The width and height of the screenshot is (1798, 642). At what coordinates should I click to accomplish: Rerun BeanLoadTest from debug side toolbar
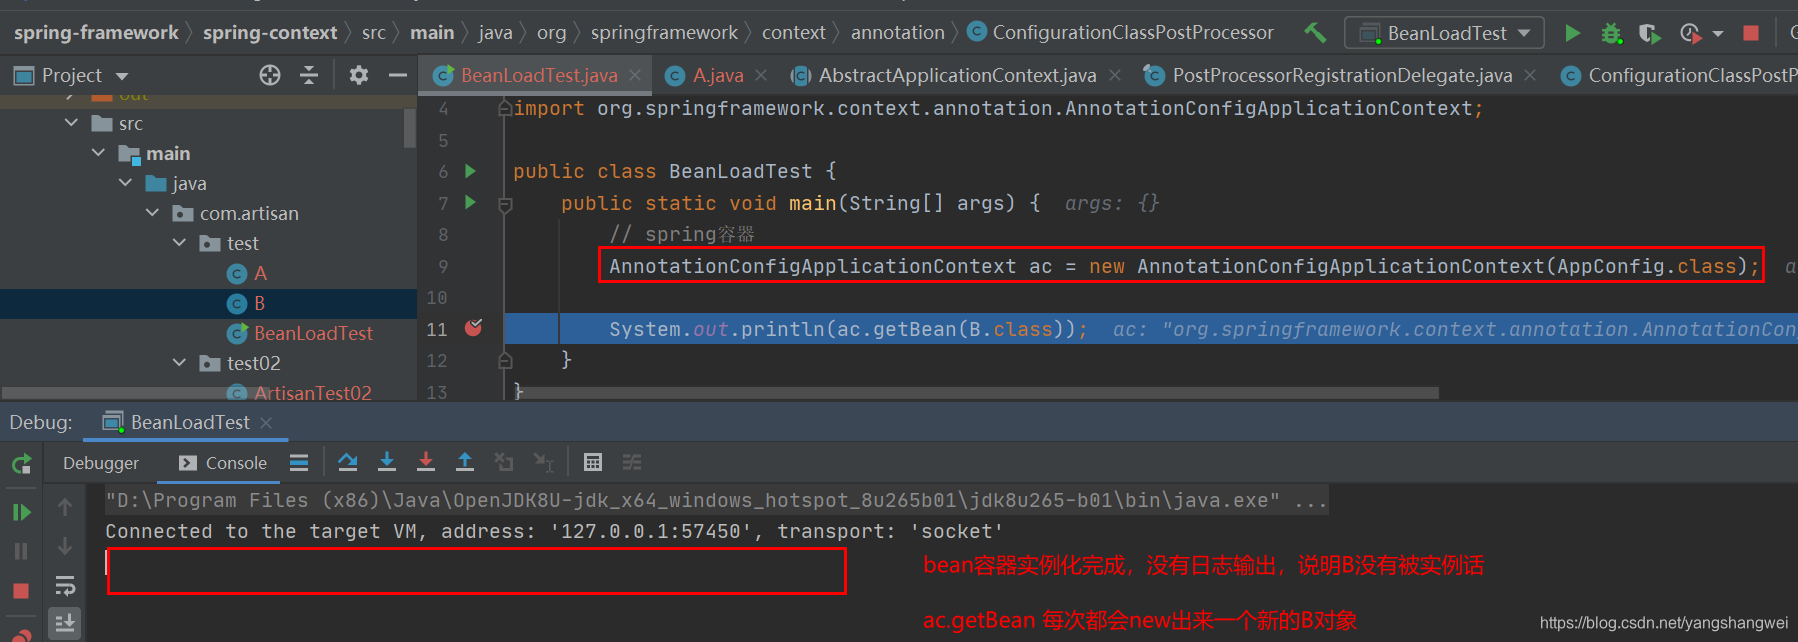(x=21, y=464)
